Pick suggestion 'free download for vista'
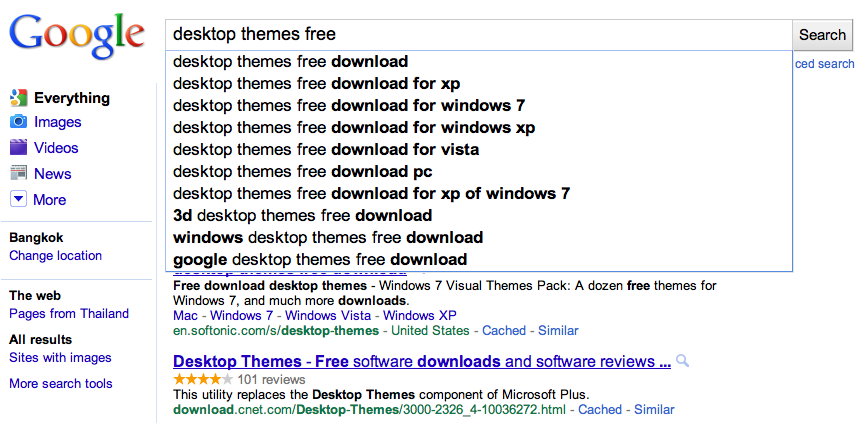 click(x=479, y=150)
